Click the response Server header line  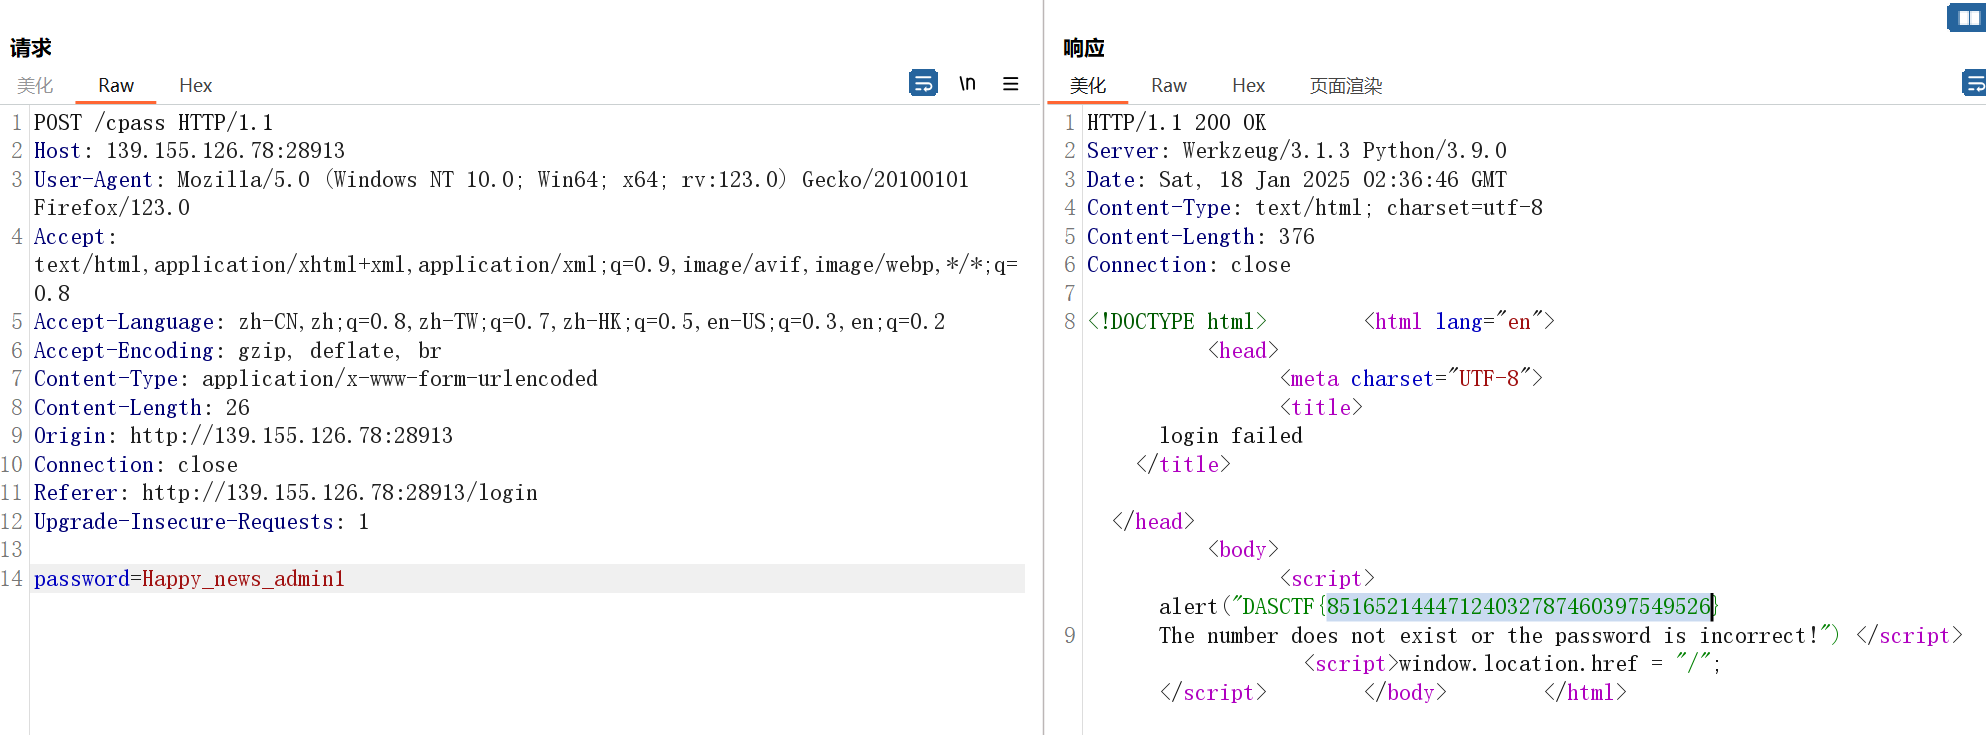point(1297,151)
